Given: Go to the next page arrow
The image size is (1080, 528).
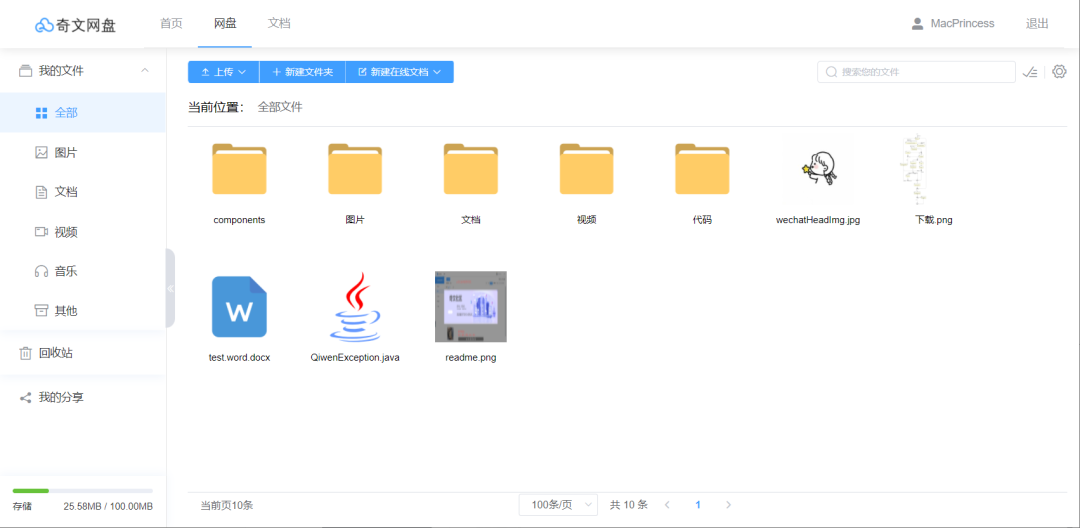Looking at the screenshot, I should pyautogui.click(x=729, y=505).
